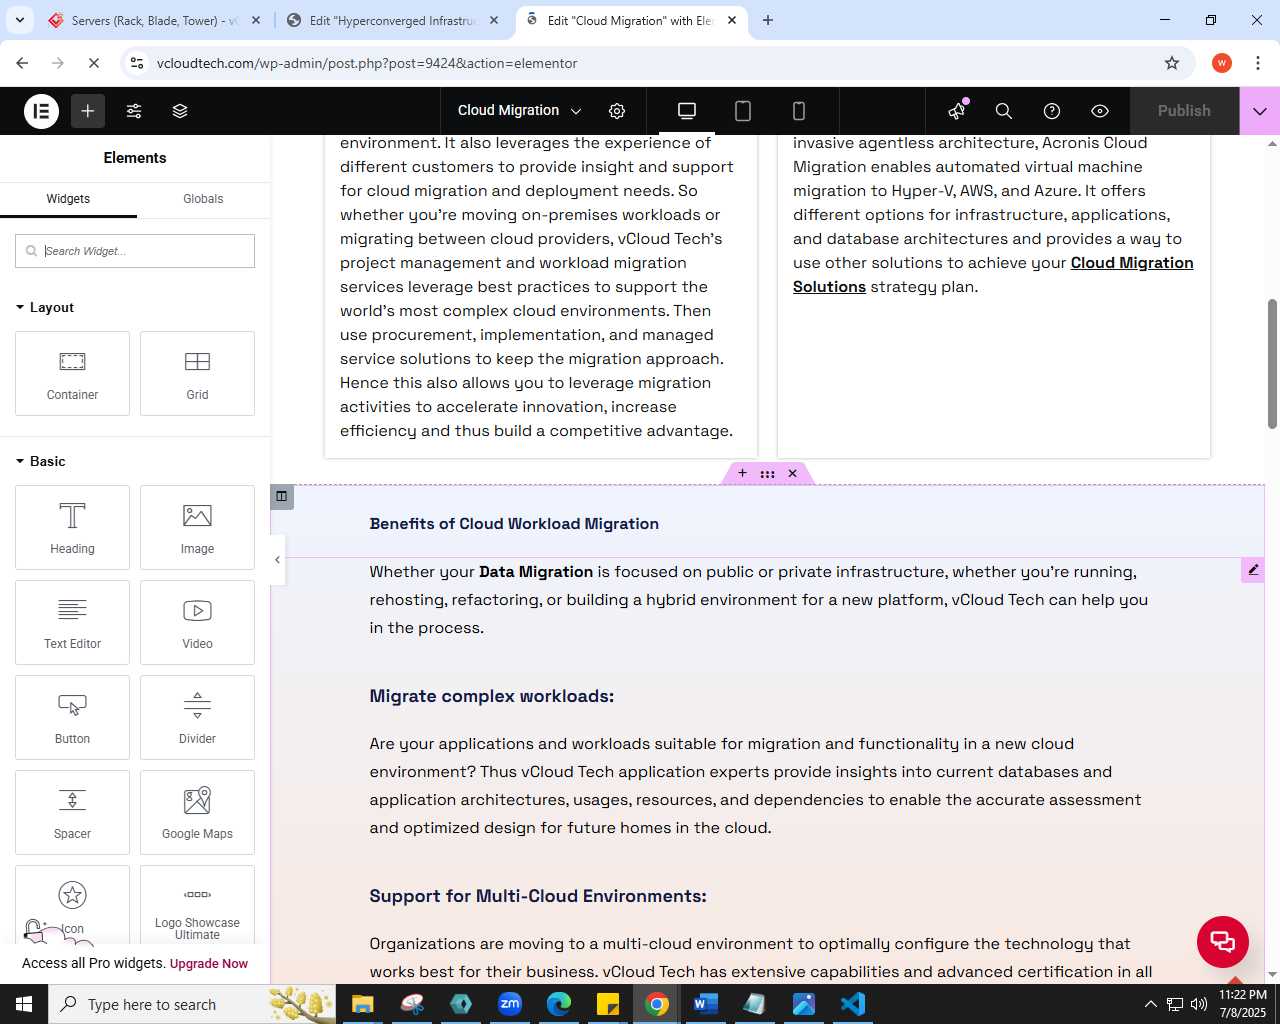Open Microsoft Word from the taskbar
The image size is (1280, 1024).
[705, 1004]
